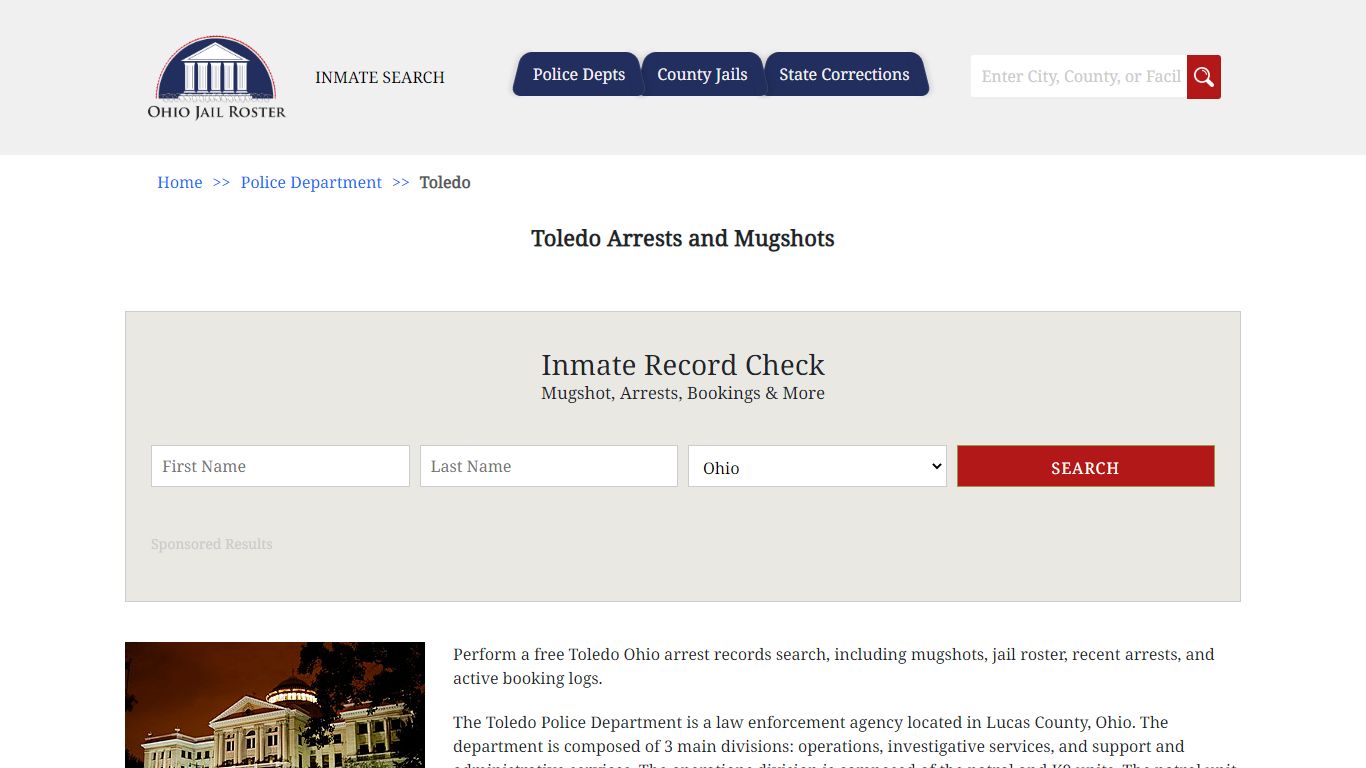Select the Toledo breadcrumb entry
Screen dimensions: 1366x768
pos(444,182)
